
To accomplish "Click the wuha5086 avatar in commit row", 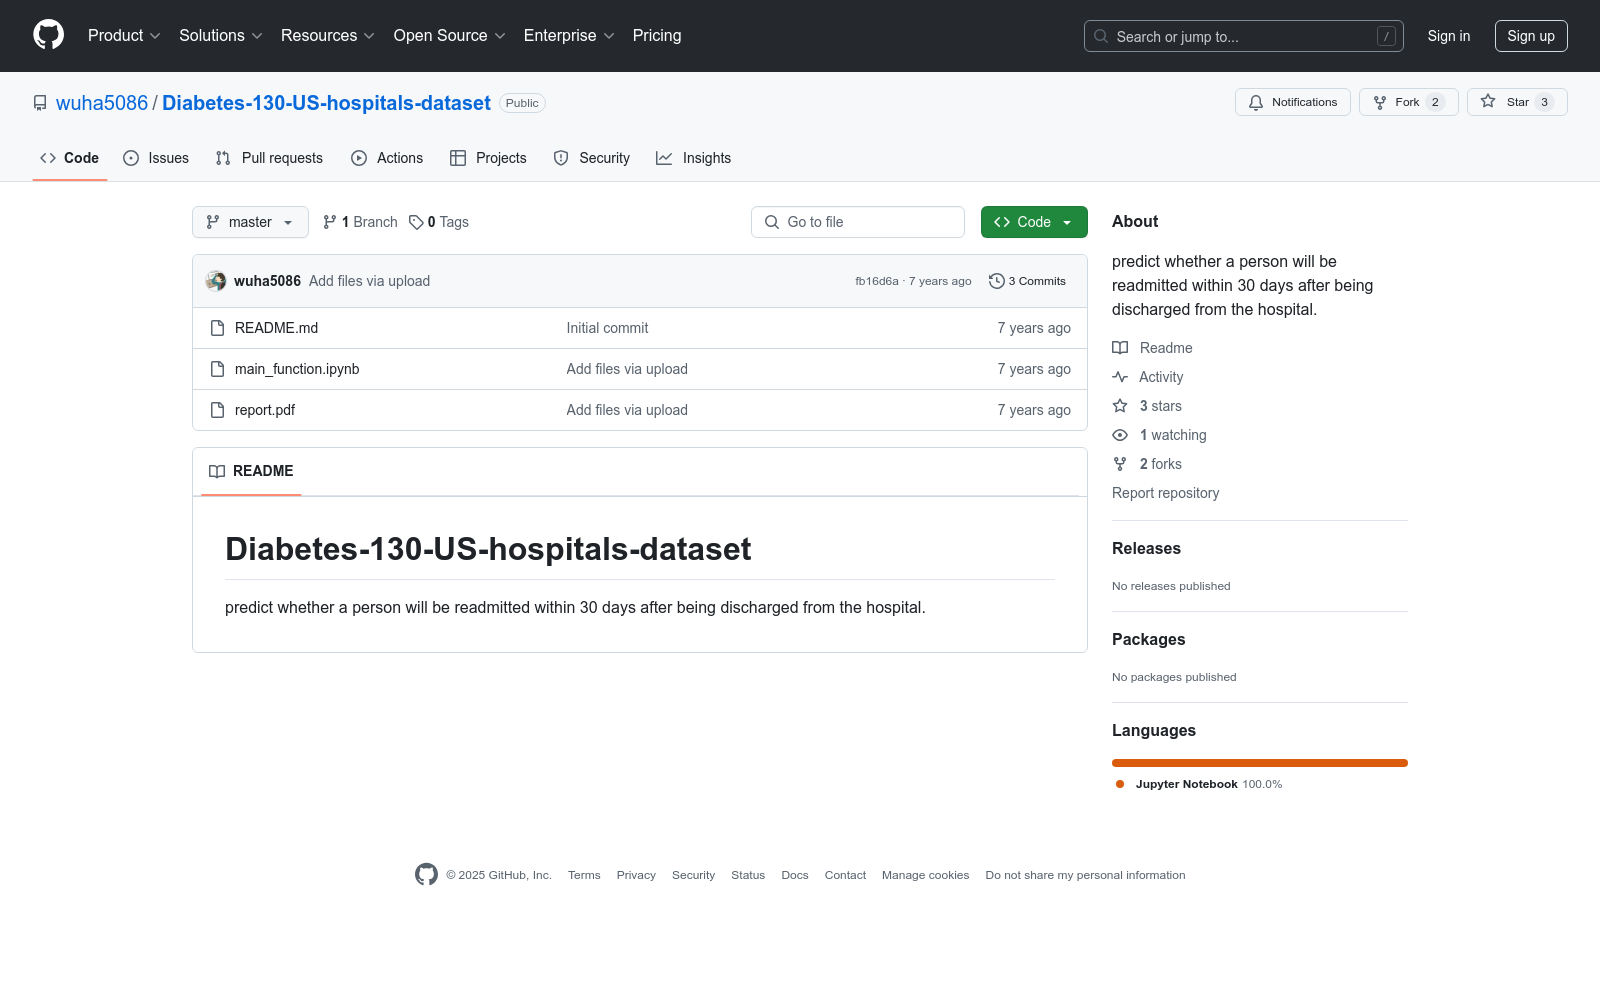I will point(216,281).
